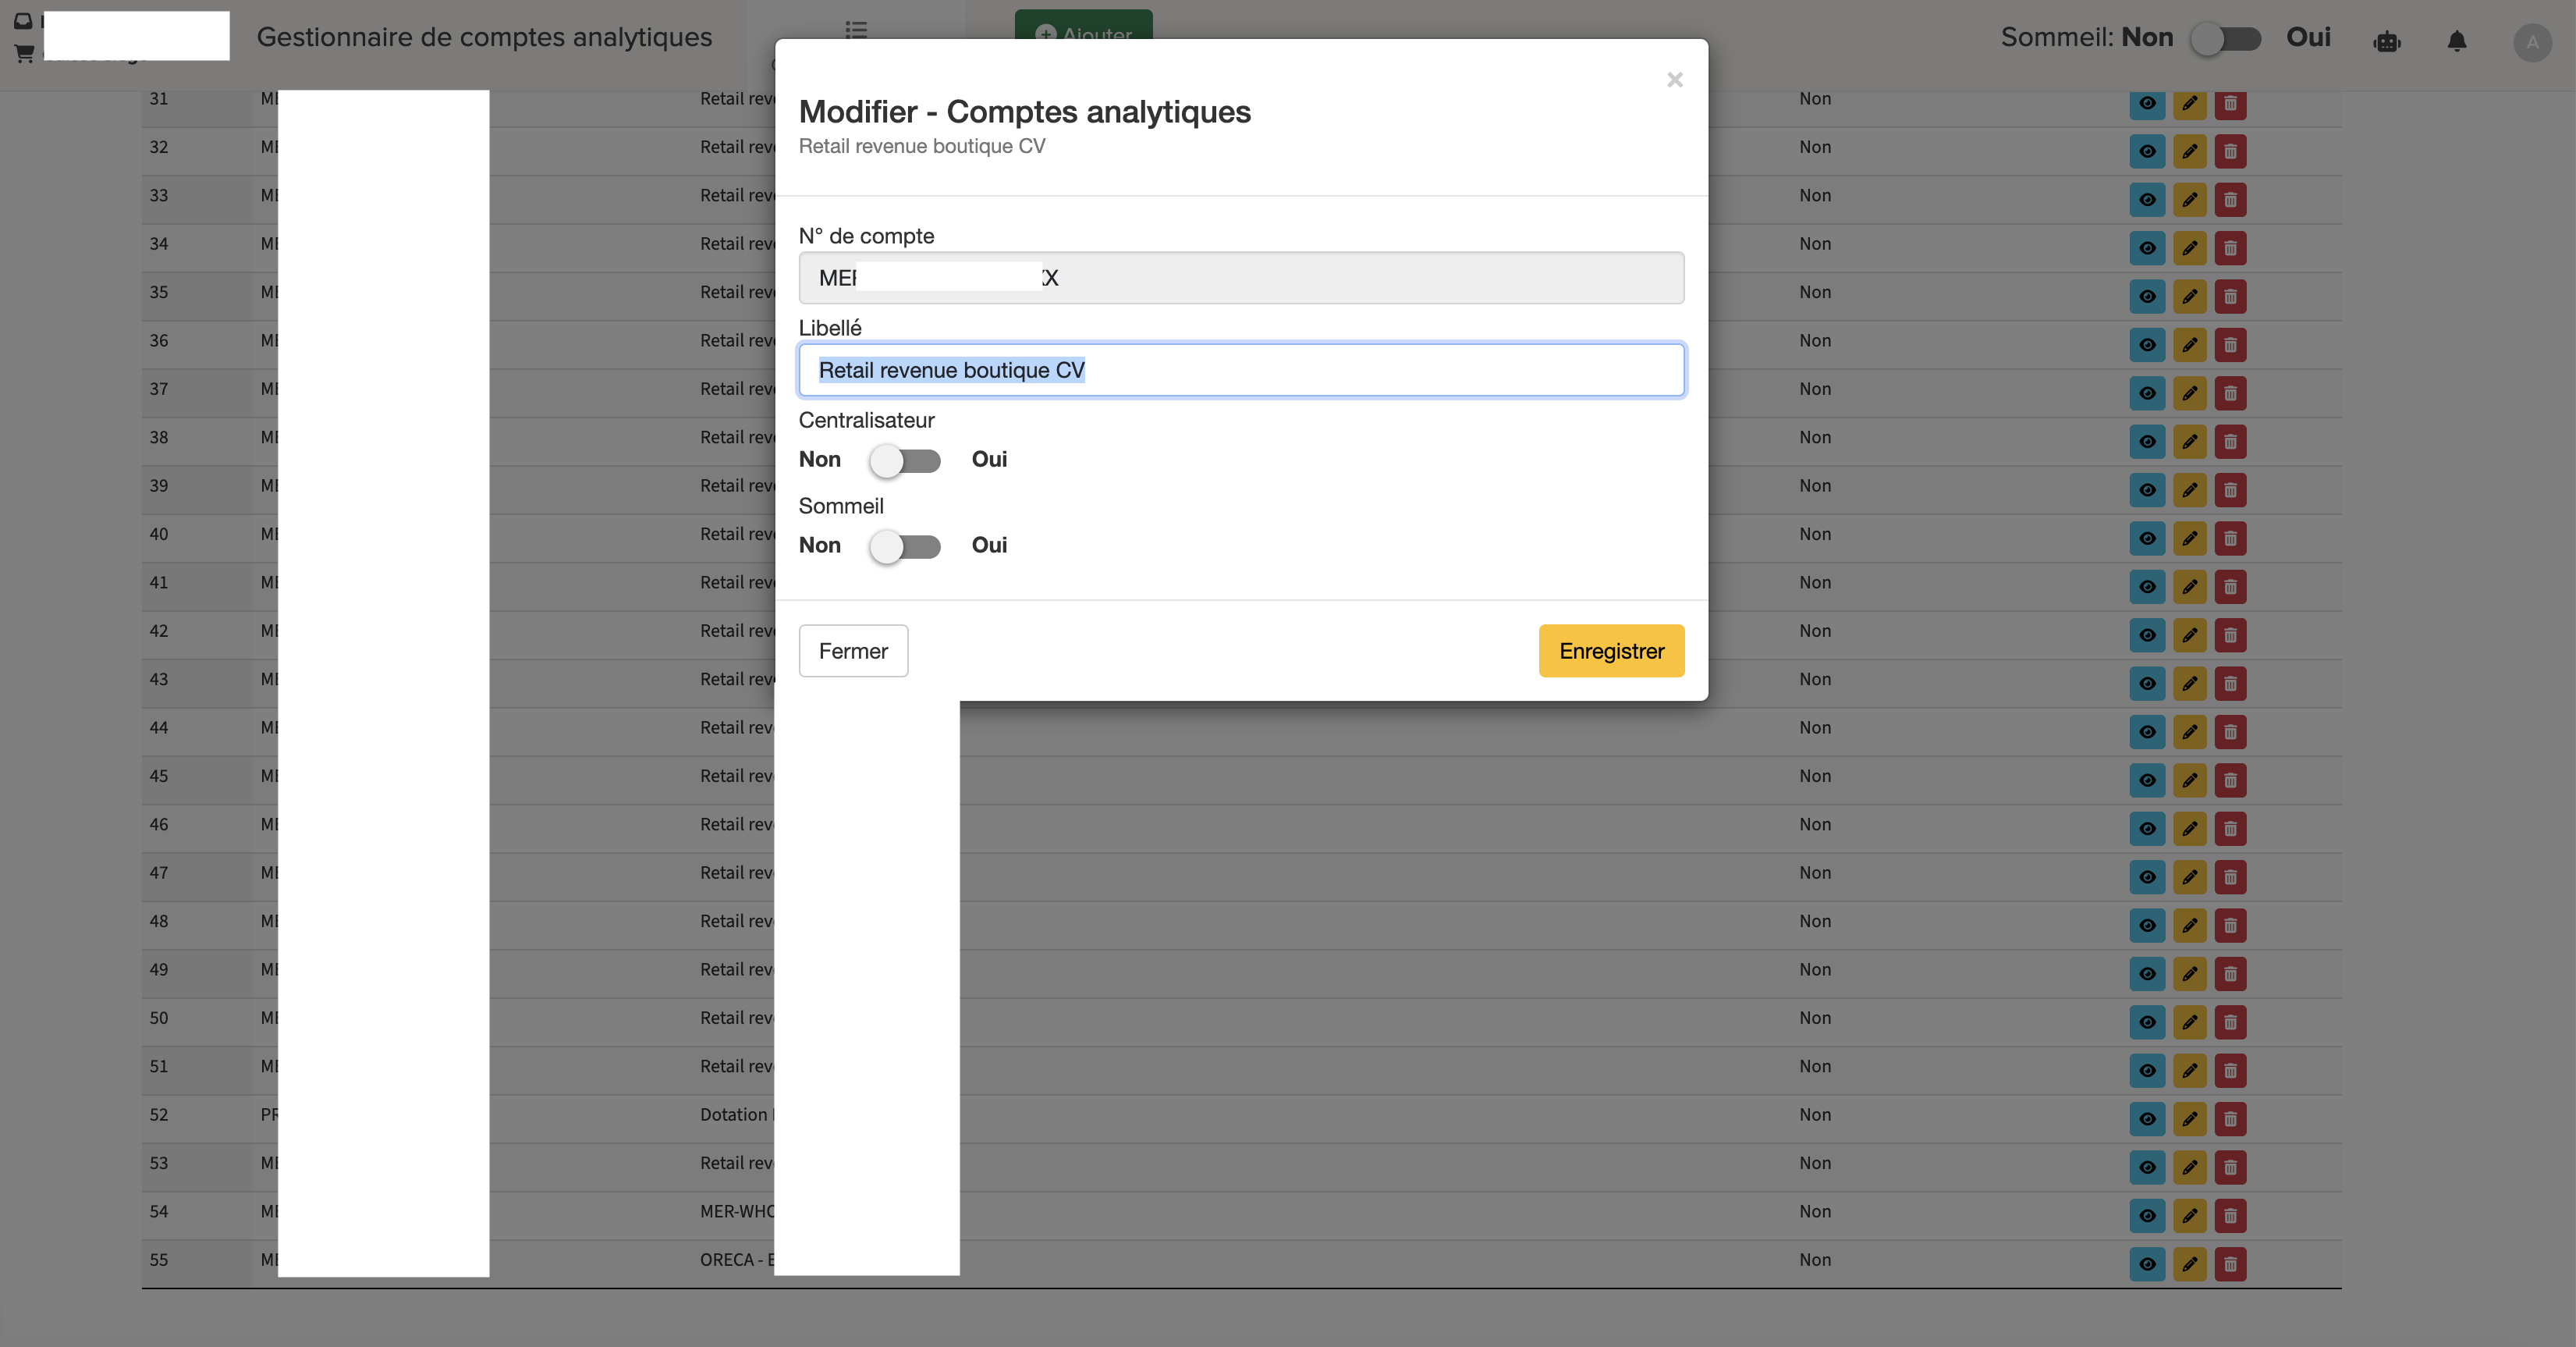Toggle the Centralisateur switch

[x=905, y=460]
